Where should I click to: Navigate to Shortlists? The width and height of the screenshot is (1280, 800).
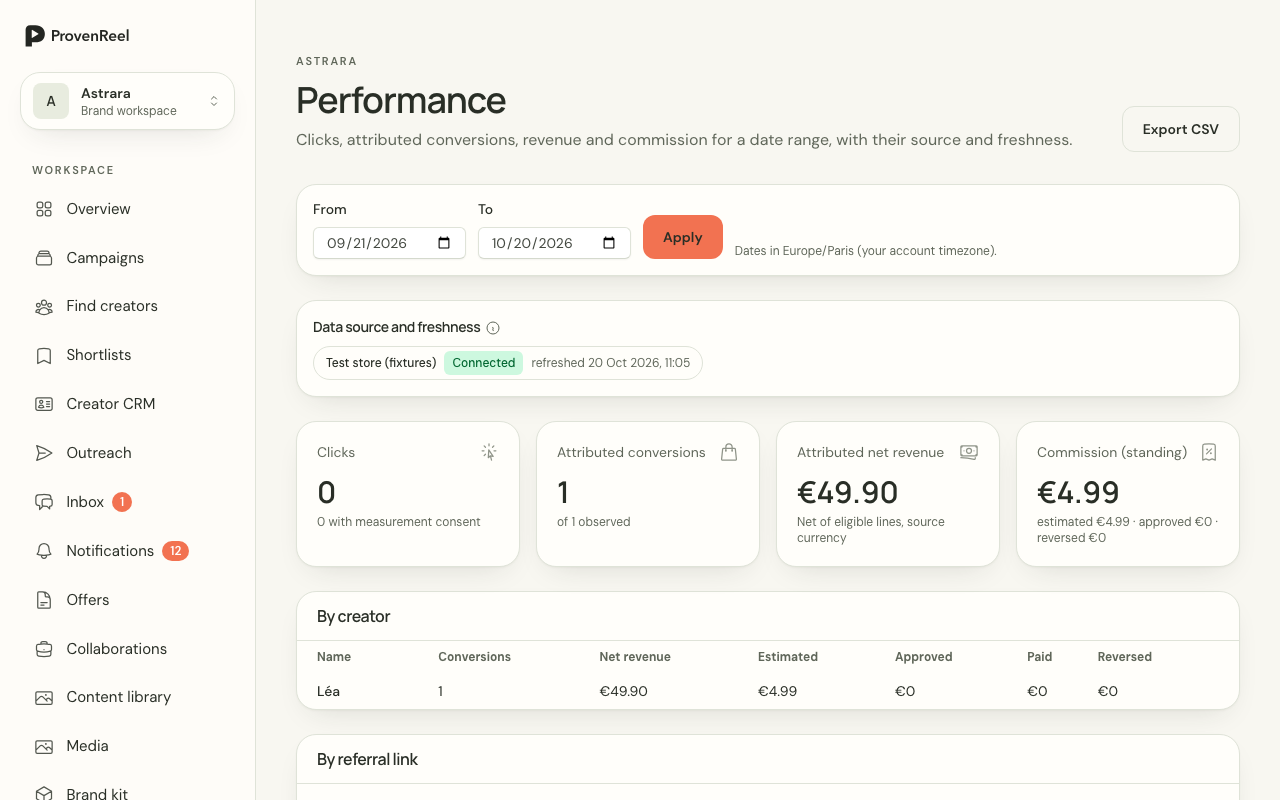pos(99,355)
